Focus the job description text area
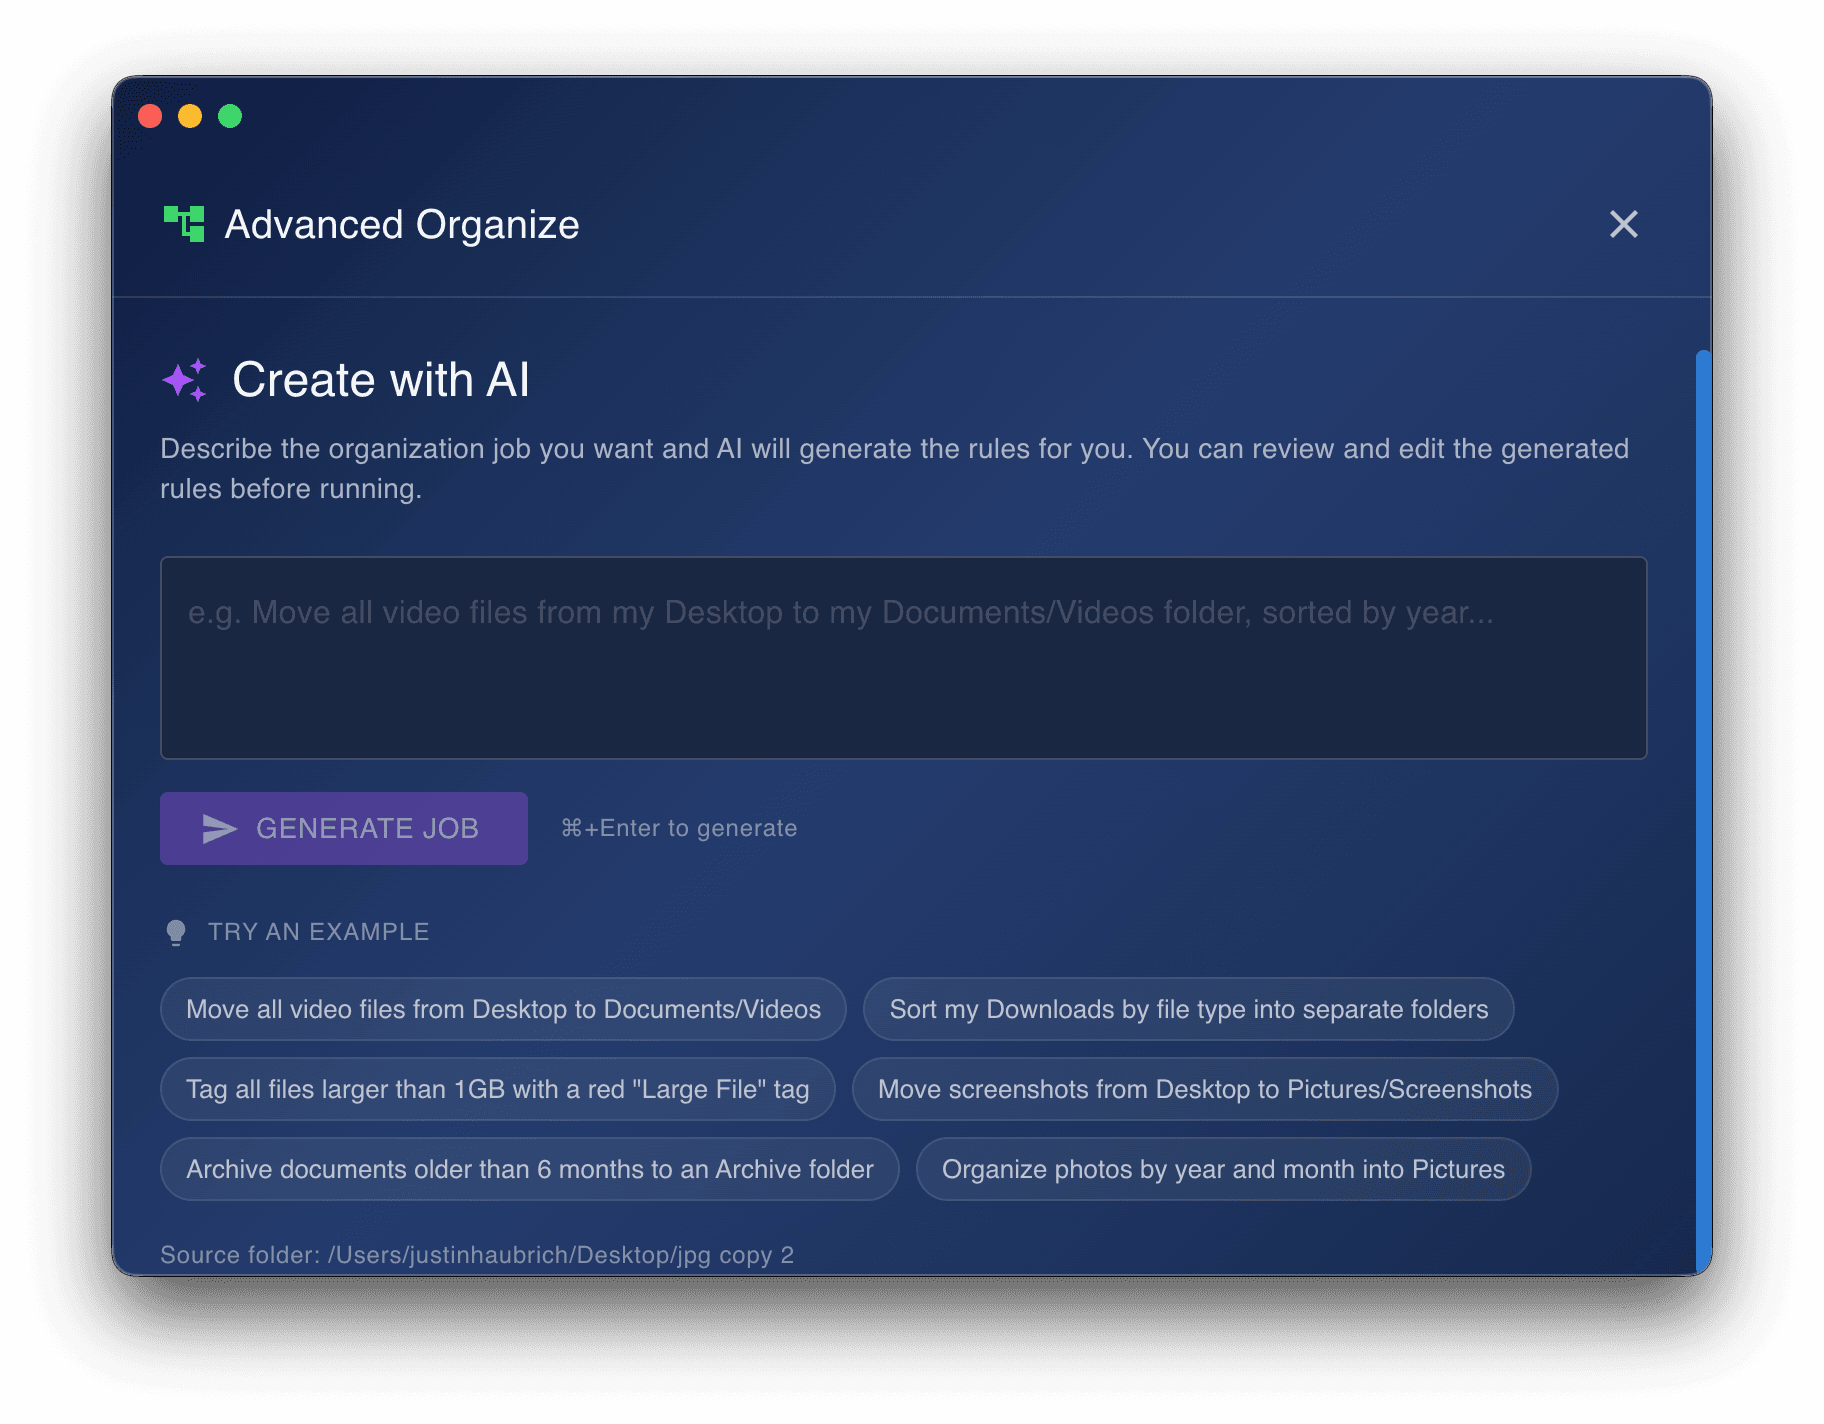The width and height of the screenshot is (1824, 1424). [903, 658]
